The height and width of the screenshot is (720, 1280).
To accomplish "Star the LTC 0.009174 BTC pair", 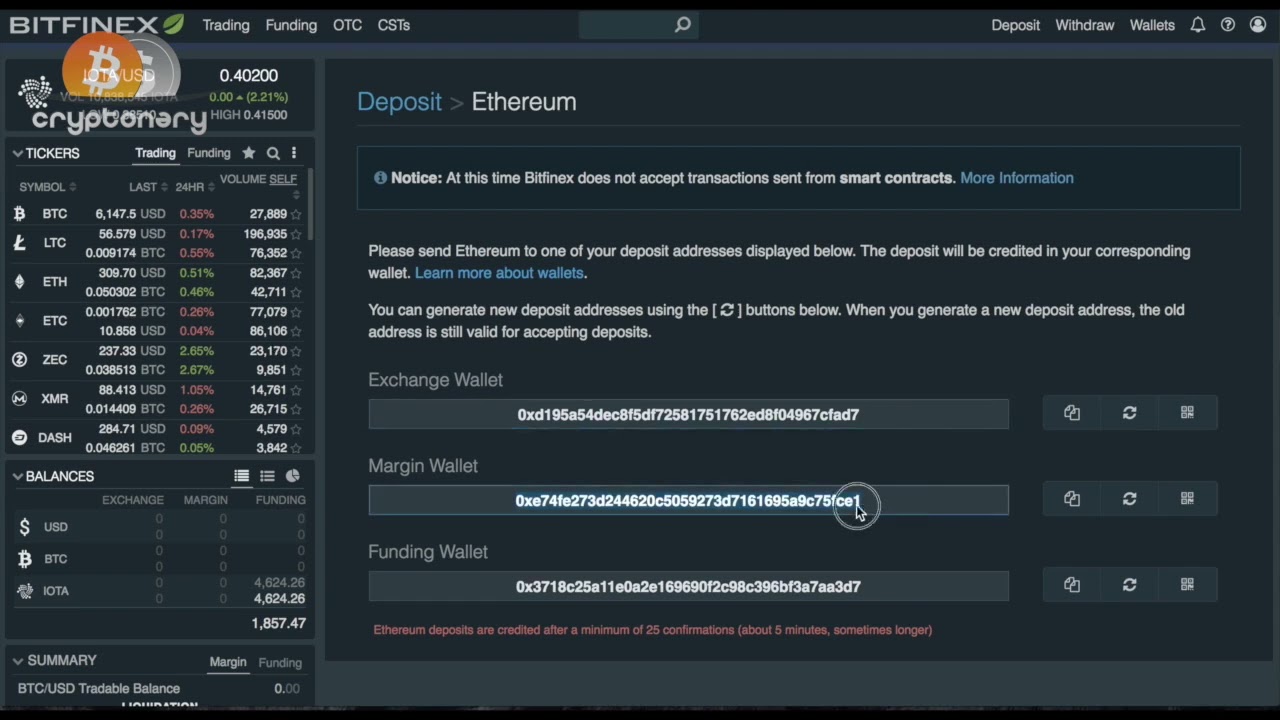I will [x=296, y=253].
